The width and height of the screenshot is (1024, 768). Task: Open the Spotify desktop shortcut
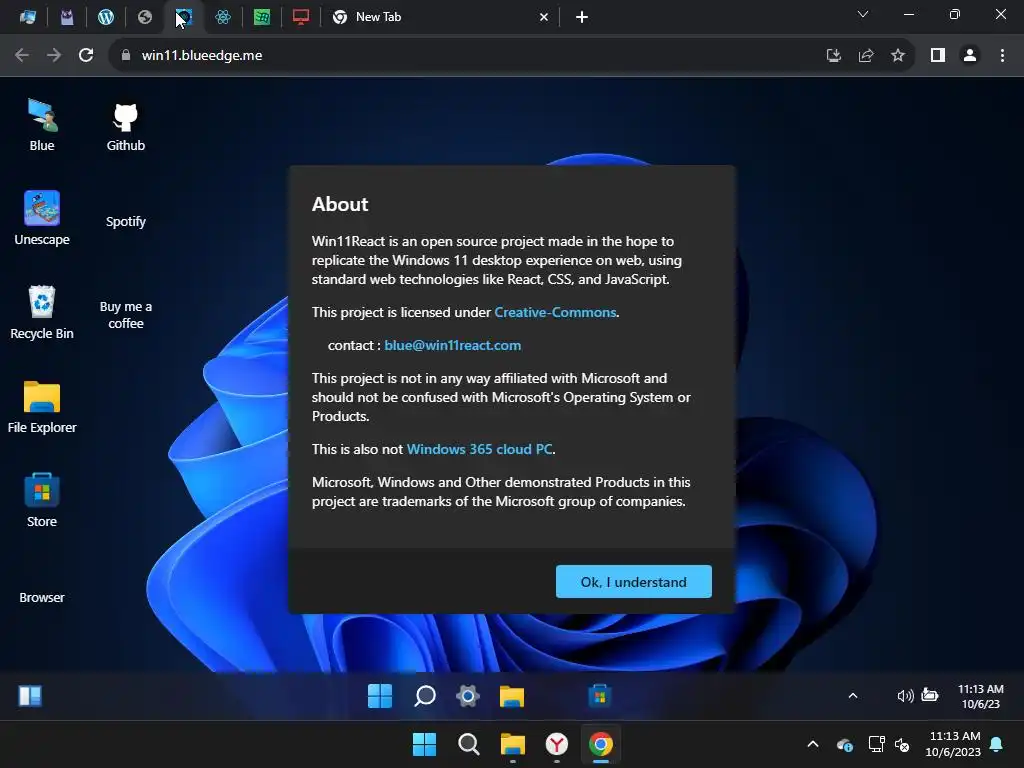[125, 221]
